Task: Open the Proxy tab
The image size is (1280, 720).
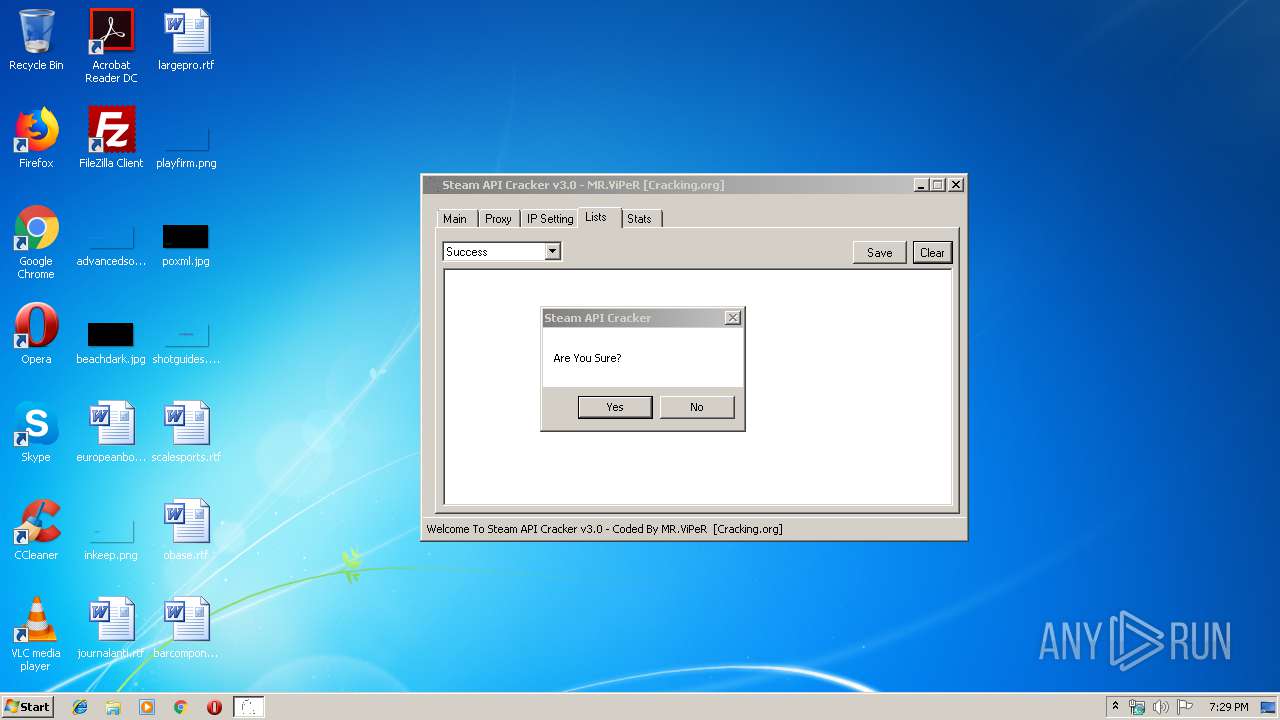Action: pos(498,219)
